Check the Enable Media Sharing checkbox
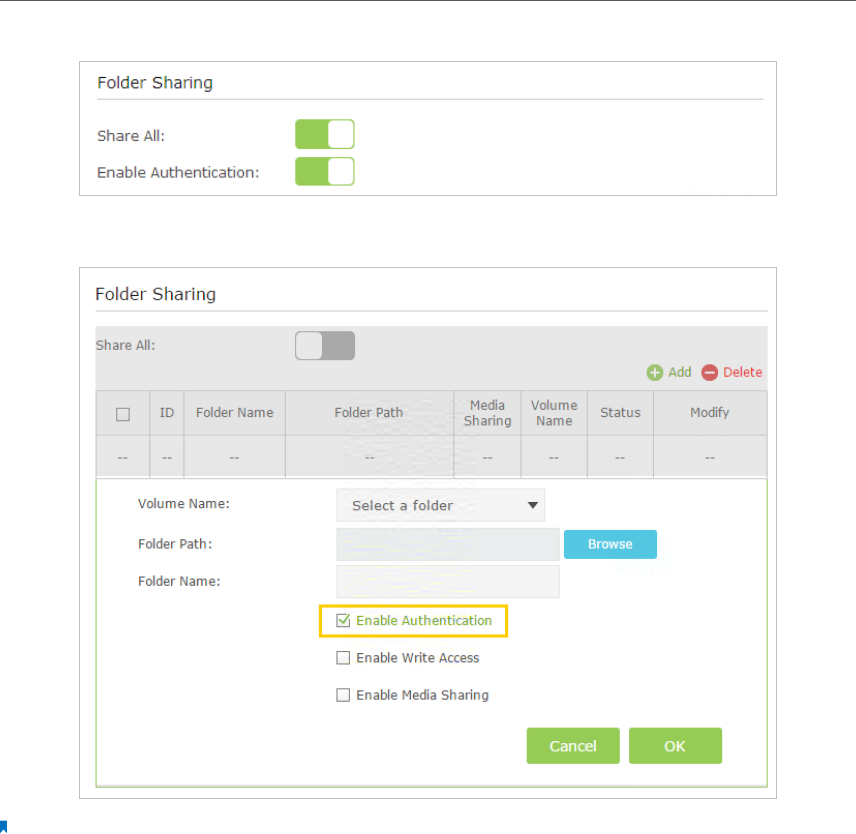Viewport: 856px width, 834px height. pos(344,695)
